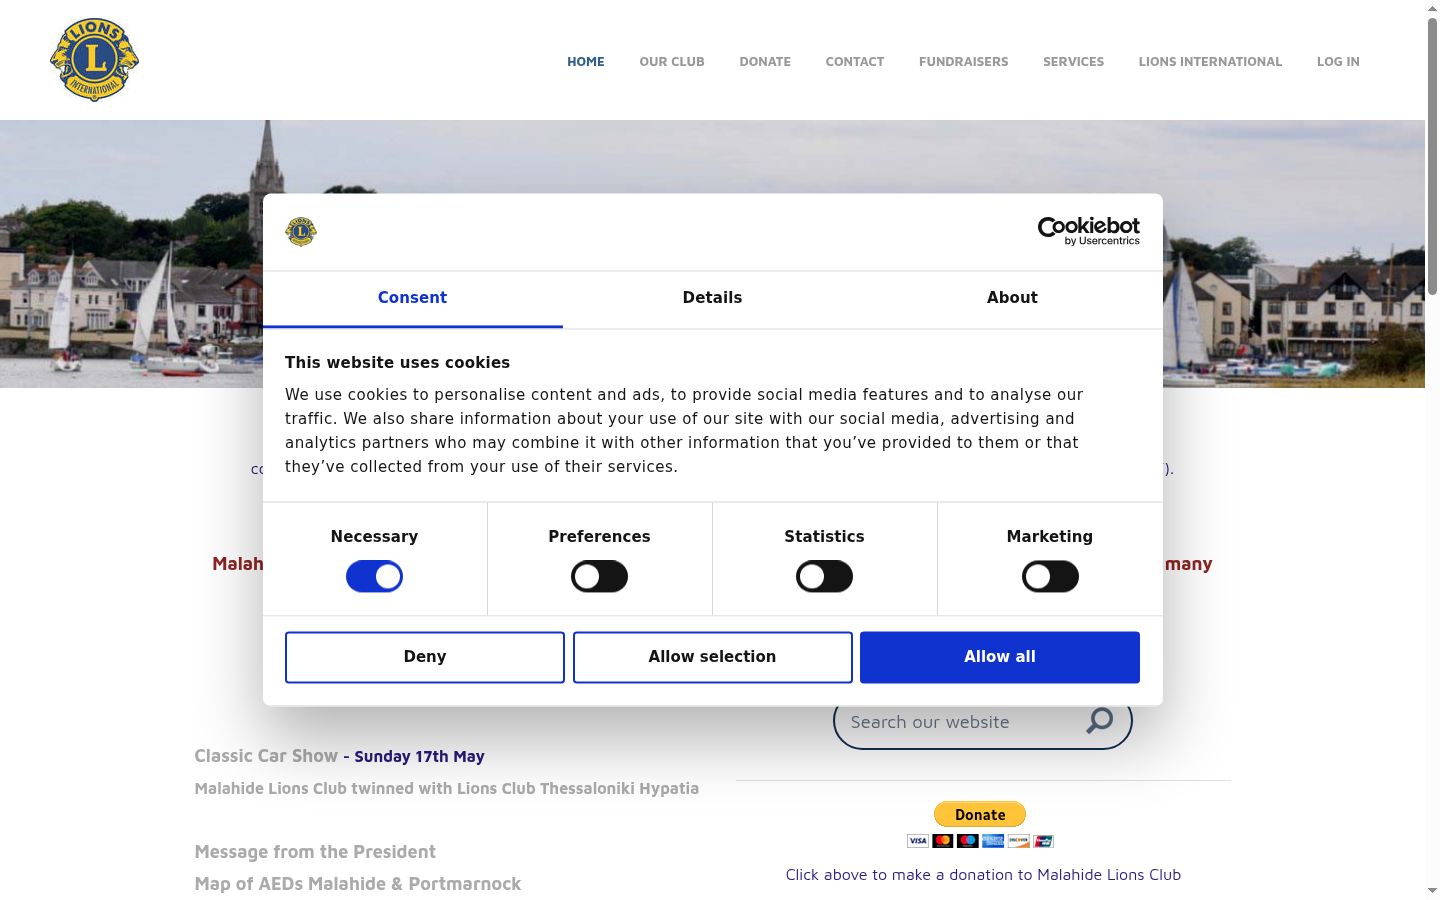1440x900 pixels.
Task: Click the 'Click above to make a donation' text
Action: 983,875
